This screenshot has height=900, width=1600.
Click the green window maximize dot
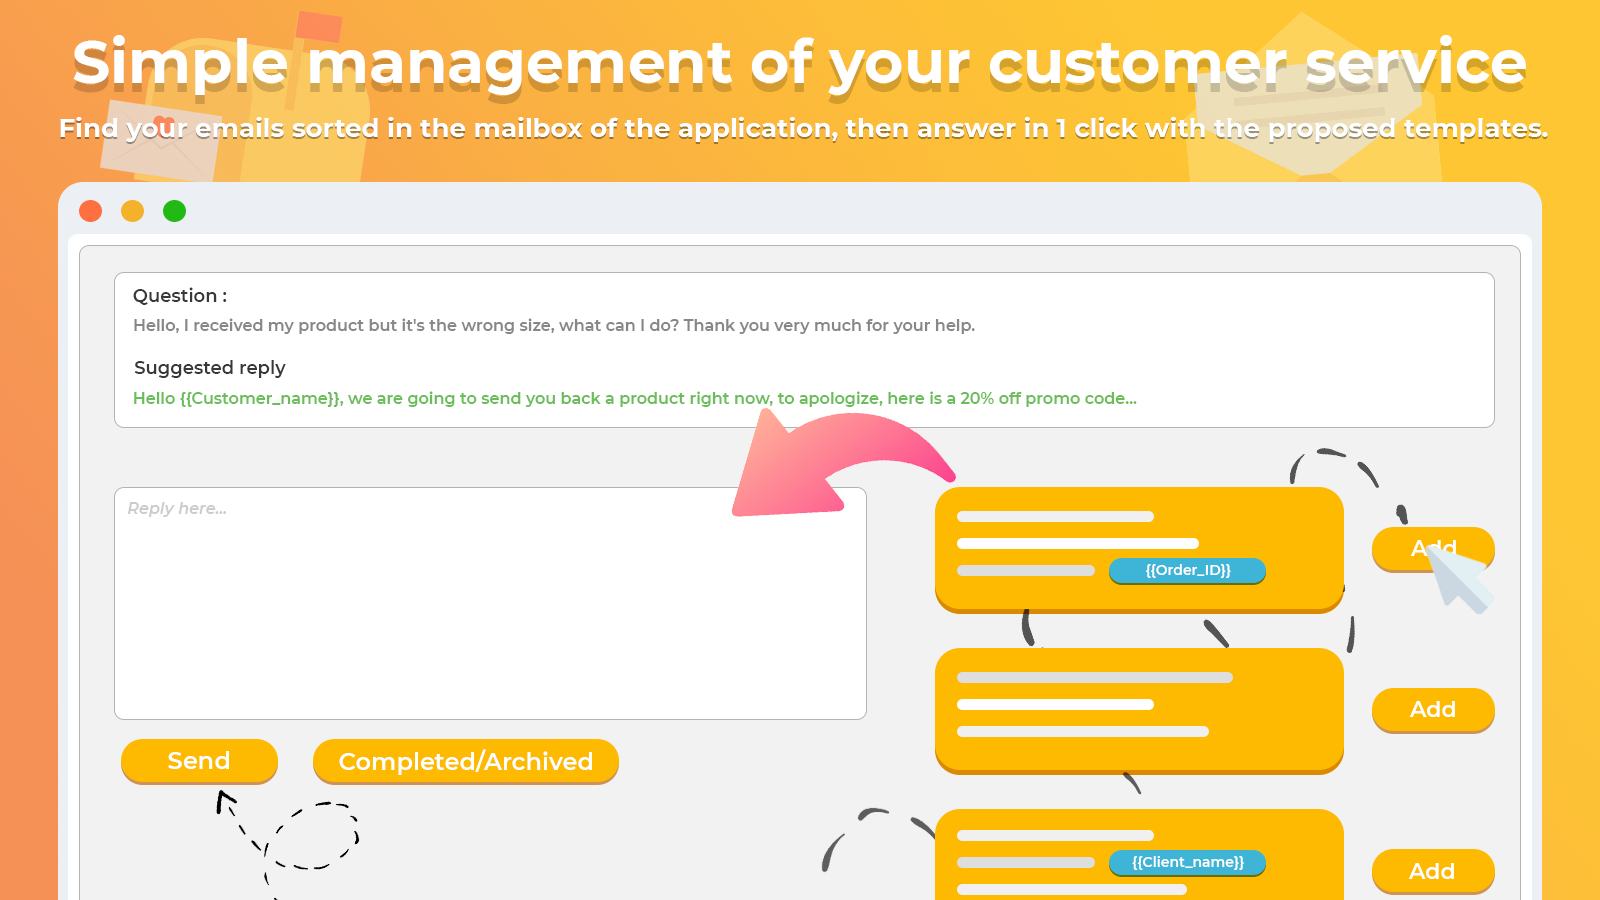click(x=175, y=211)
